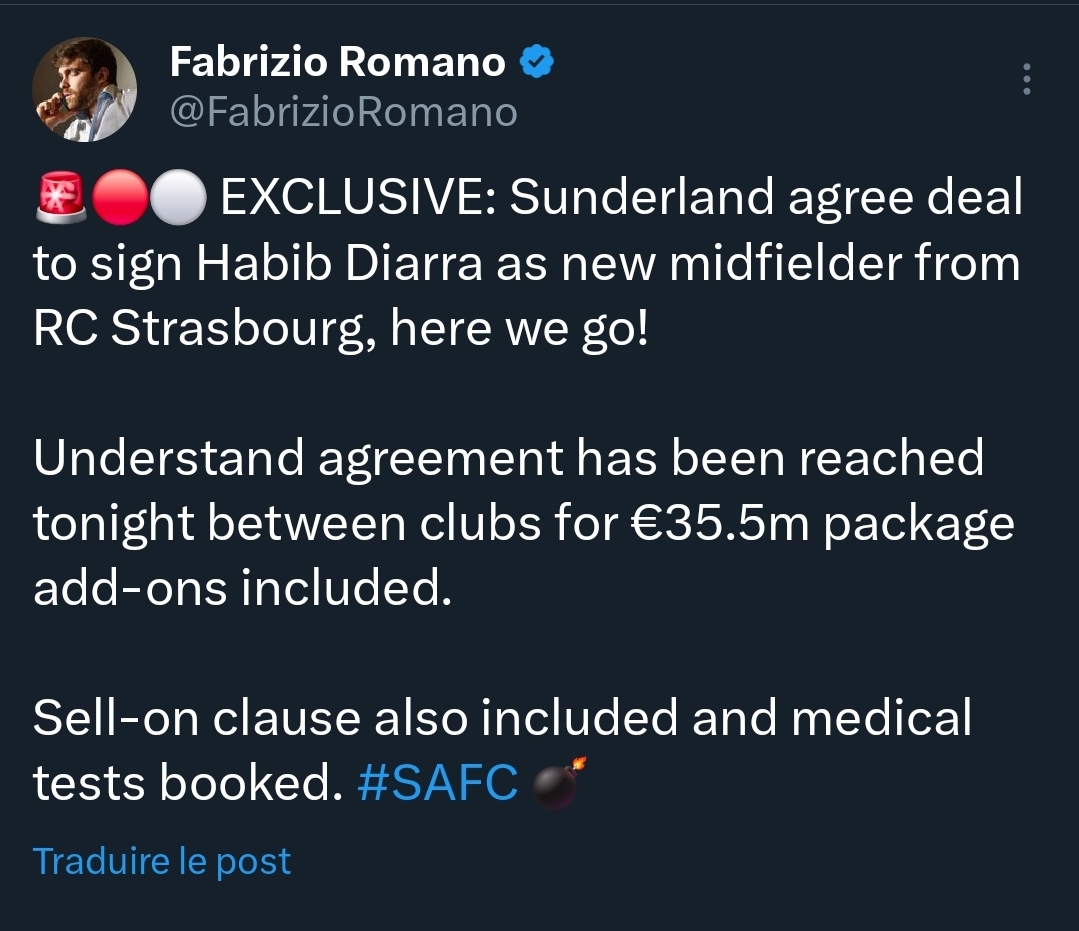Open the three-dot more options menu

pyautogui.click(x=1026, y=80)
